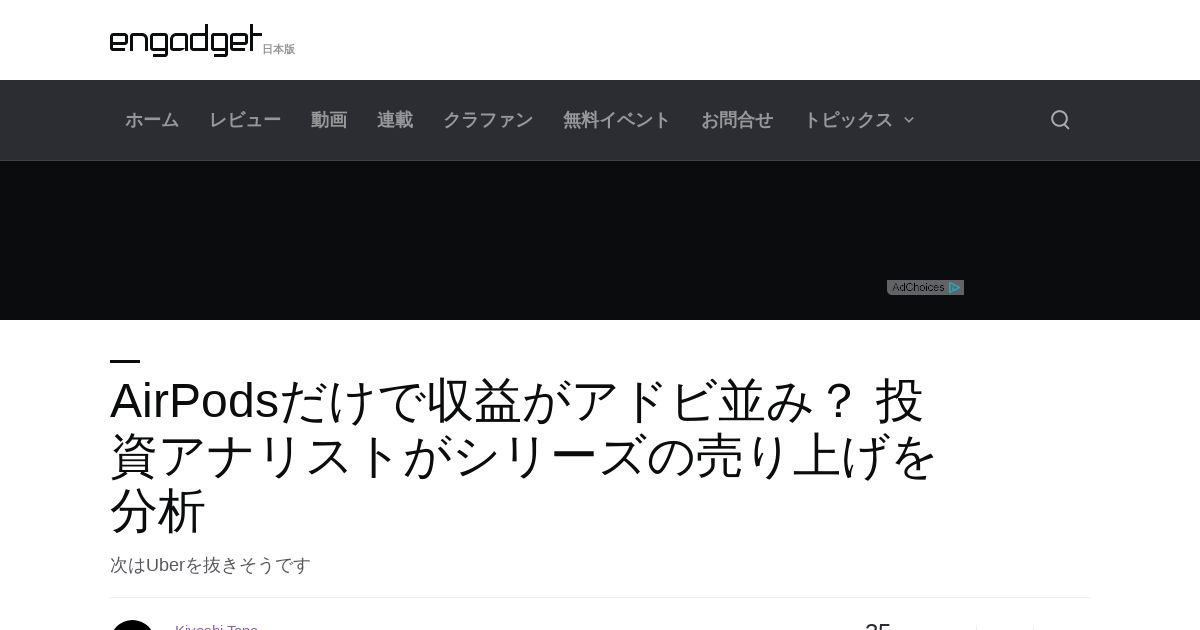1200x630 pixels.
Task: Click the author avatar circle
Action: point(132,625)
